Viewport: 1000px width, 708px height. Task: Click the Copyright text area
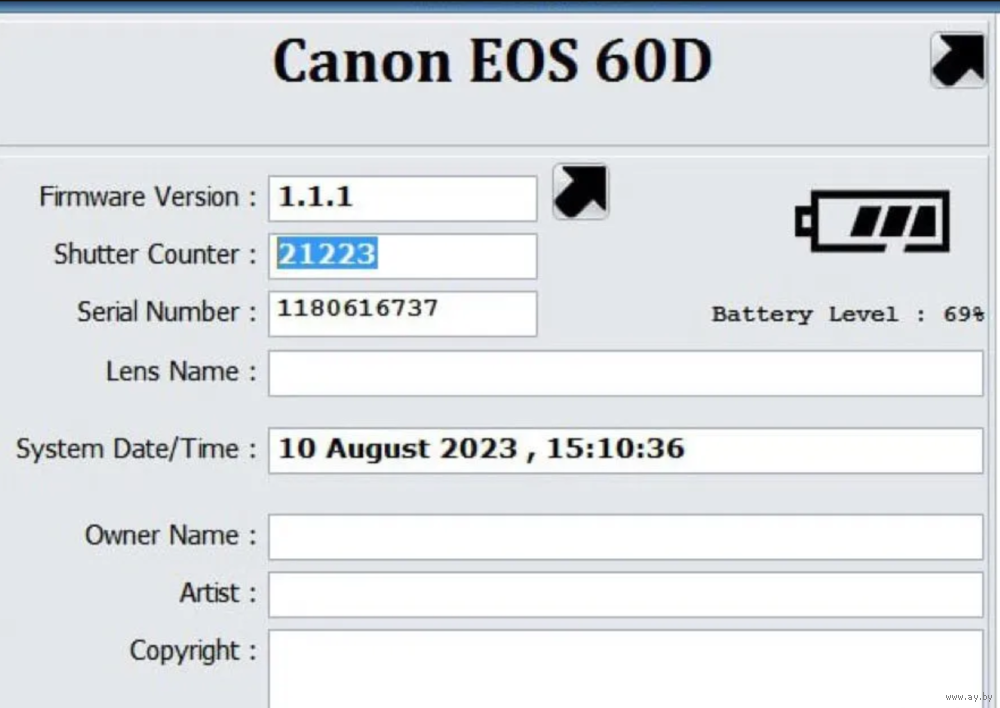[626, 669]
